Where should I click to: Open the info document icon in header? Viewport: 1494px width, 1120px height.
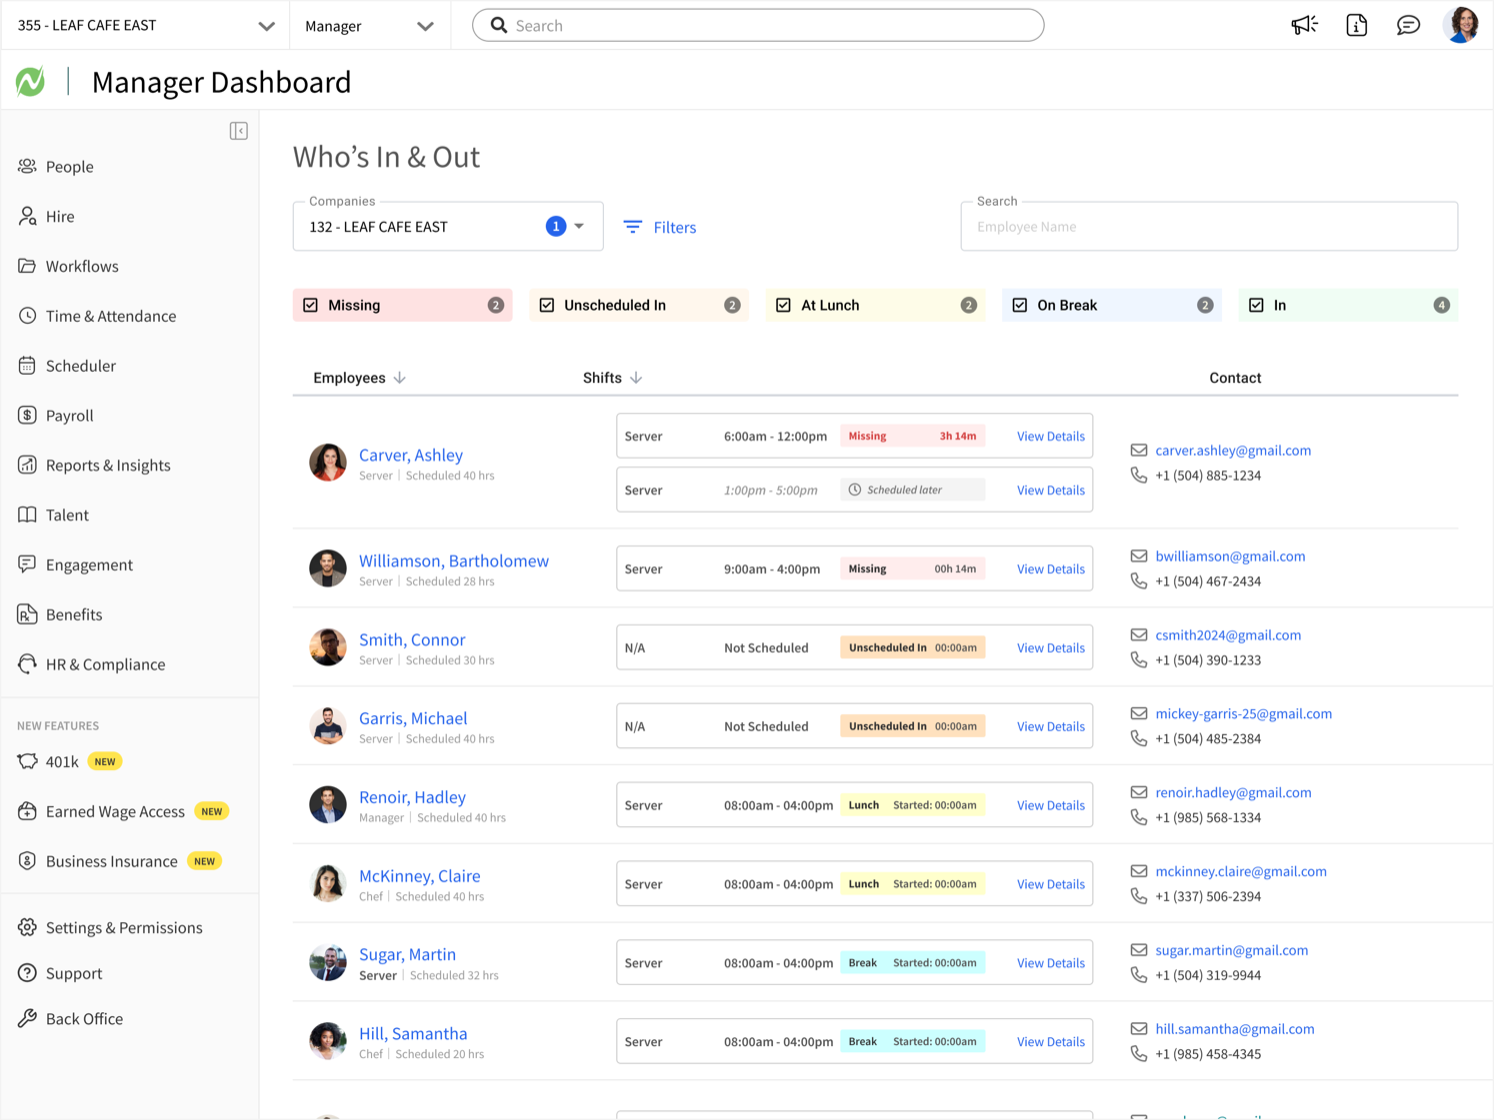pyautogui.click(x=1356, y=25)
